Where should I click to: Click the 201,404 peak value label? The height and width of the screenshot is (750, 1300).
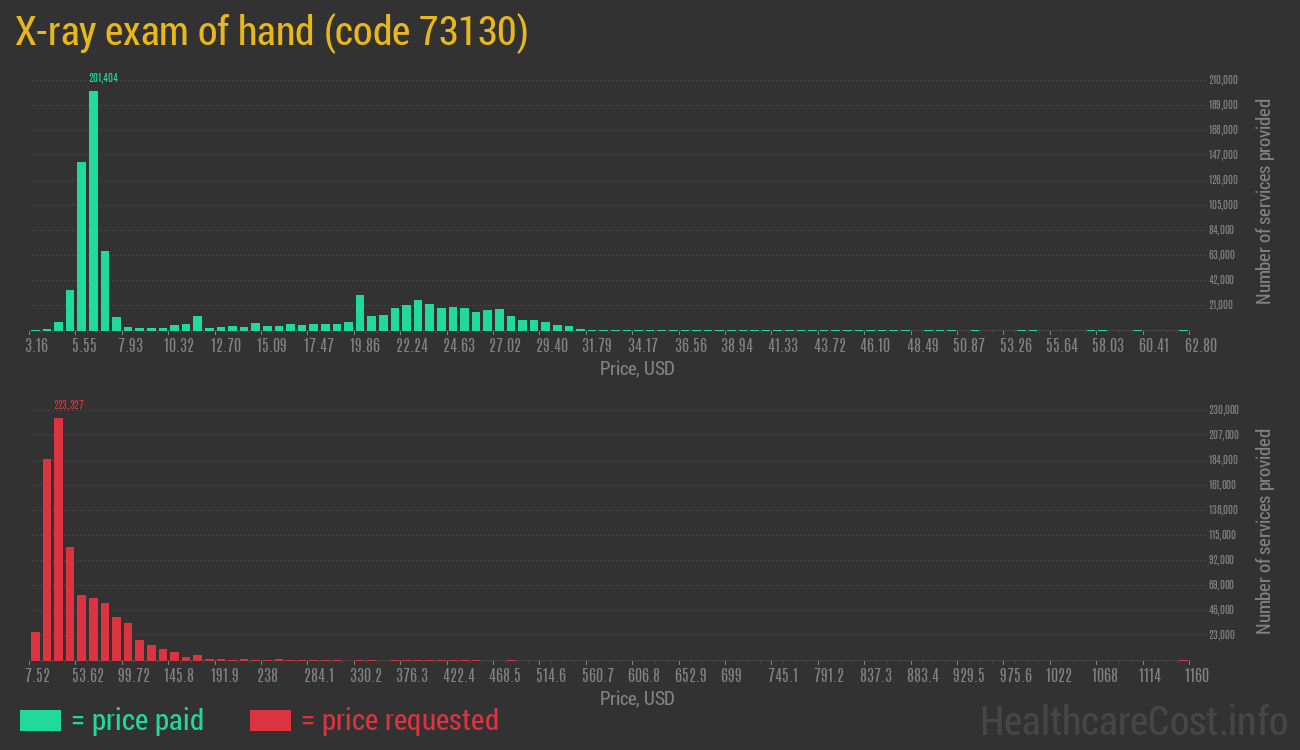click(103, 78)
